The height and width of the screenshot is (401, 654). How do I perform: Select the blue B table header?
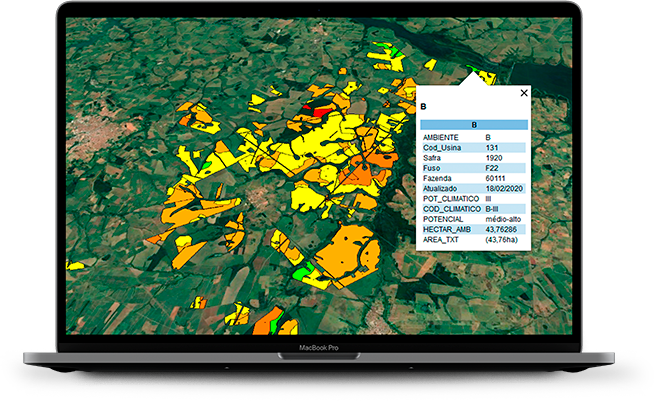(474, 125)
